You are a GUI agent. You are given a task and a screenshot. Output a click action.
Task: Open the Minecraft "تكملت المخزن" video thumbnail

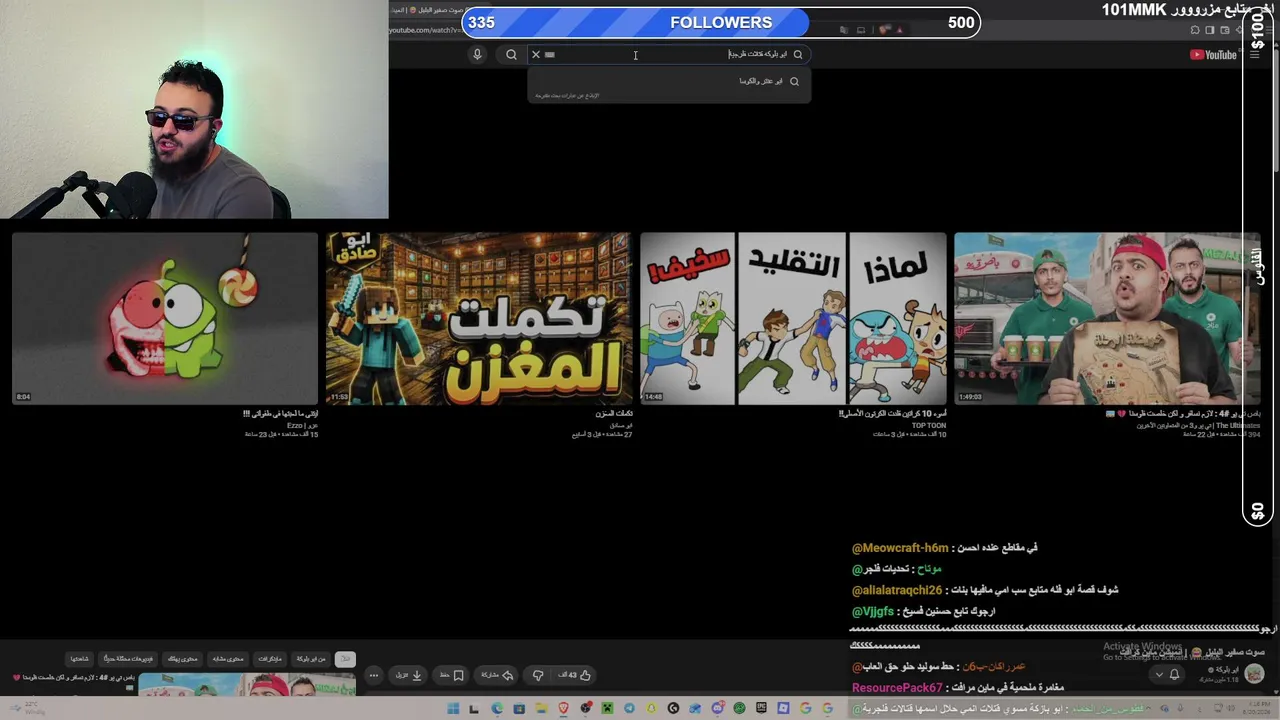[x=479, y=319]
